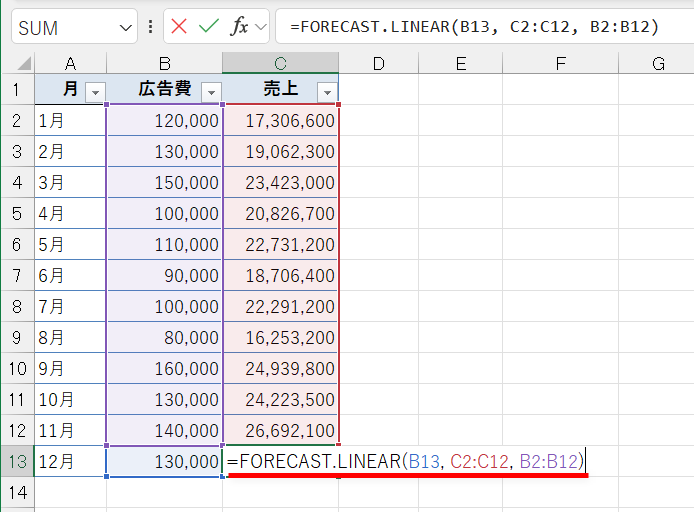The height and width of the screenshot is (512, 694).
Task: Select column A header
Action: coord(70,63)
